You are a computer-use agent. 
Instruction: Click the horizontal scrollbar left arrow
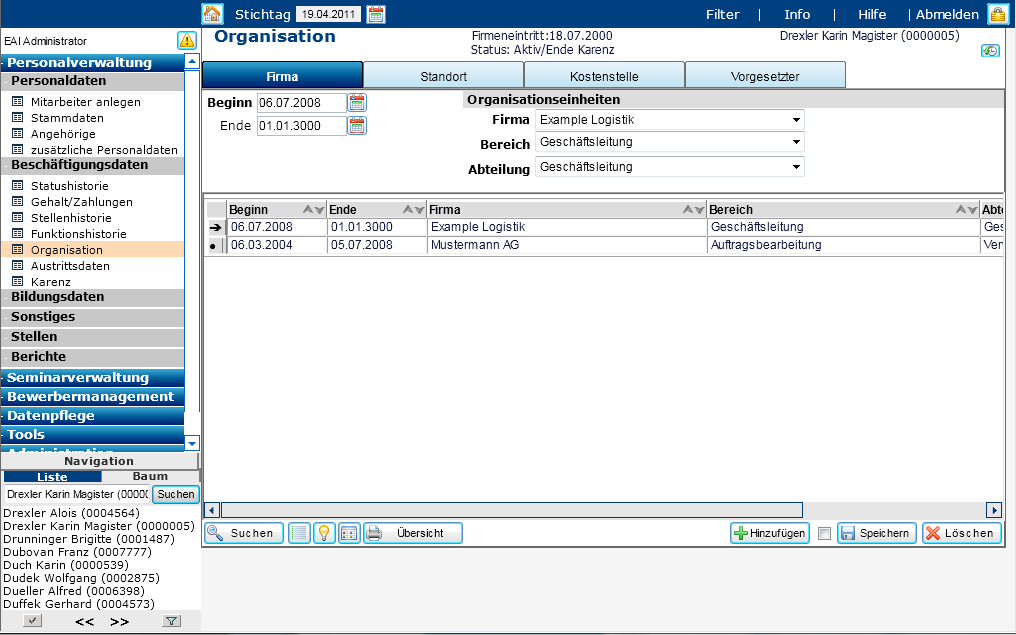point(212,510)
